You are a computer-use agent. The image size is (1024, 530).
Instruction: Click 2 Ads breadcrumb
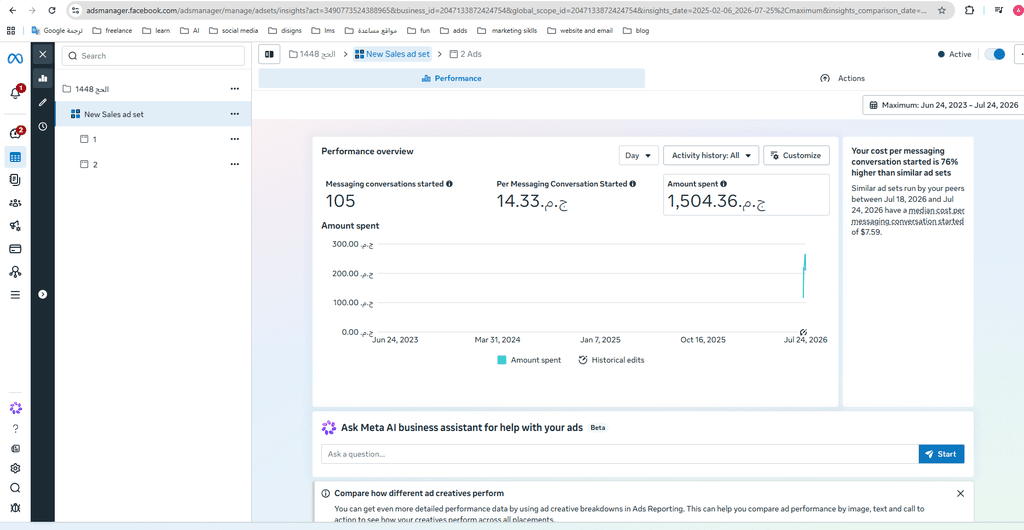click(466, 54)
